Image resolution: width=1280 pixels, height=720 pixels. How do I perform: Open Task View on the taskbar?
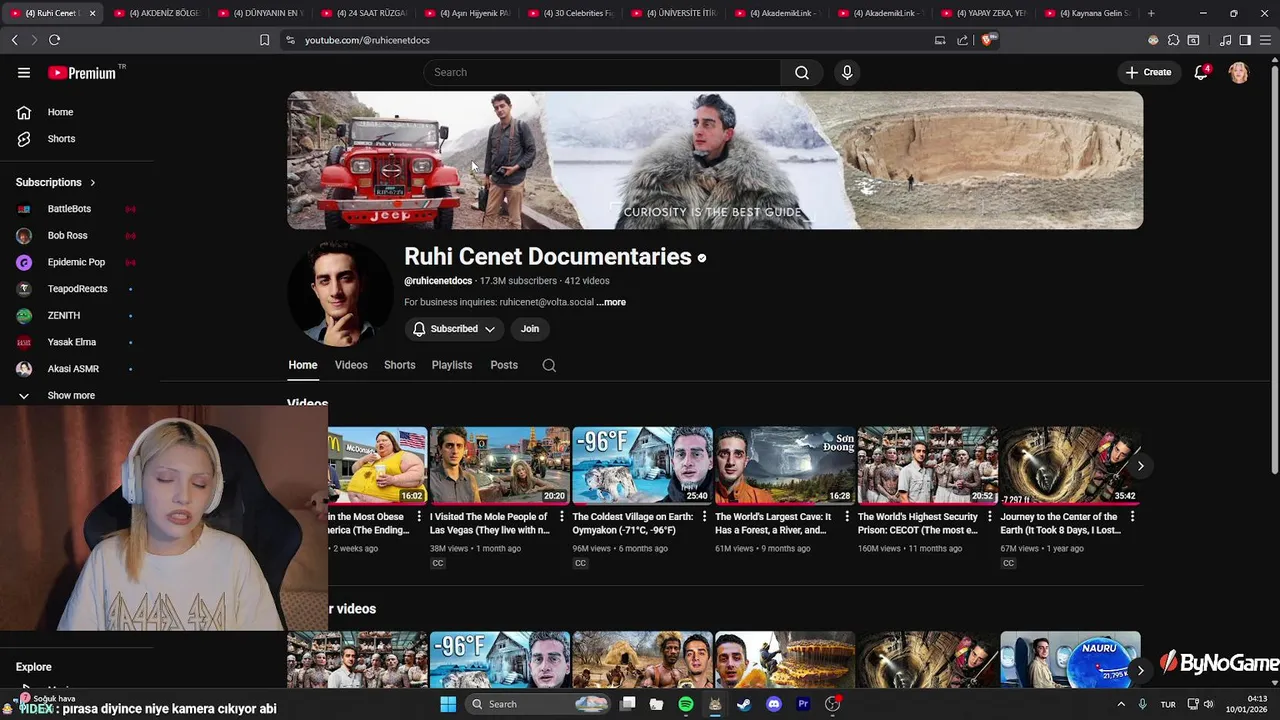click(x=627, y=704)
